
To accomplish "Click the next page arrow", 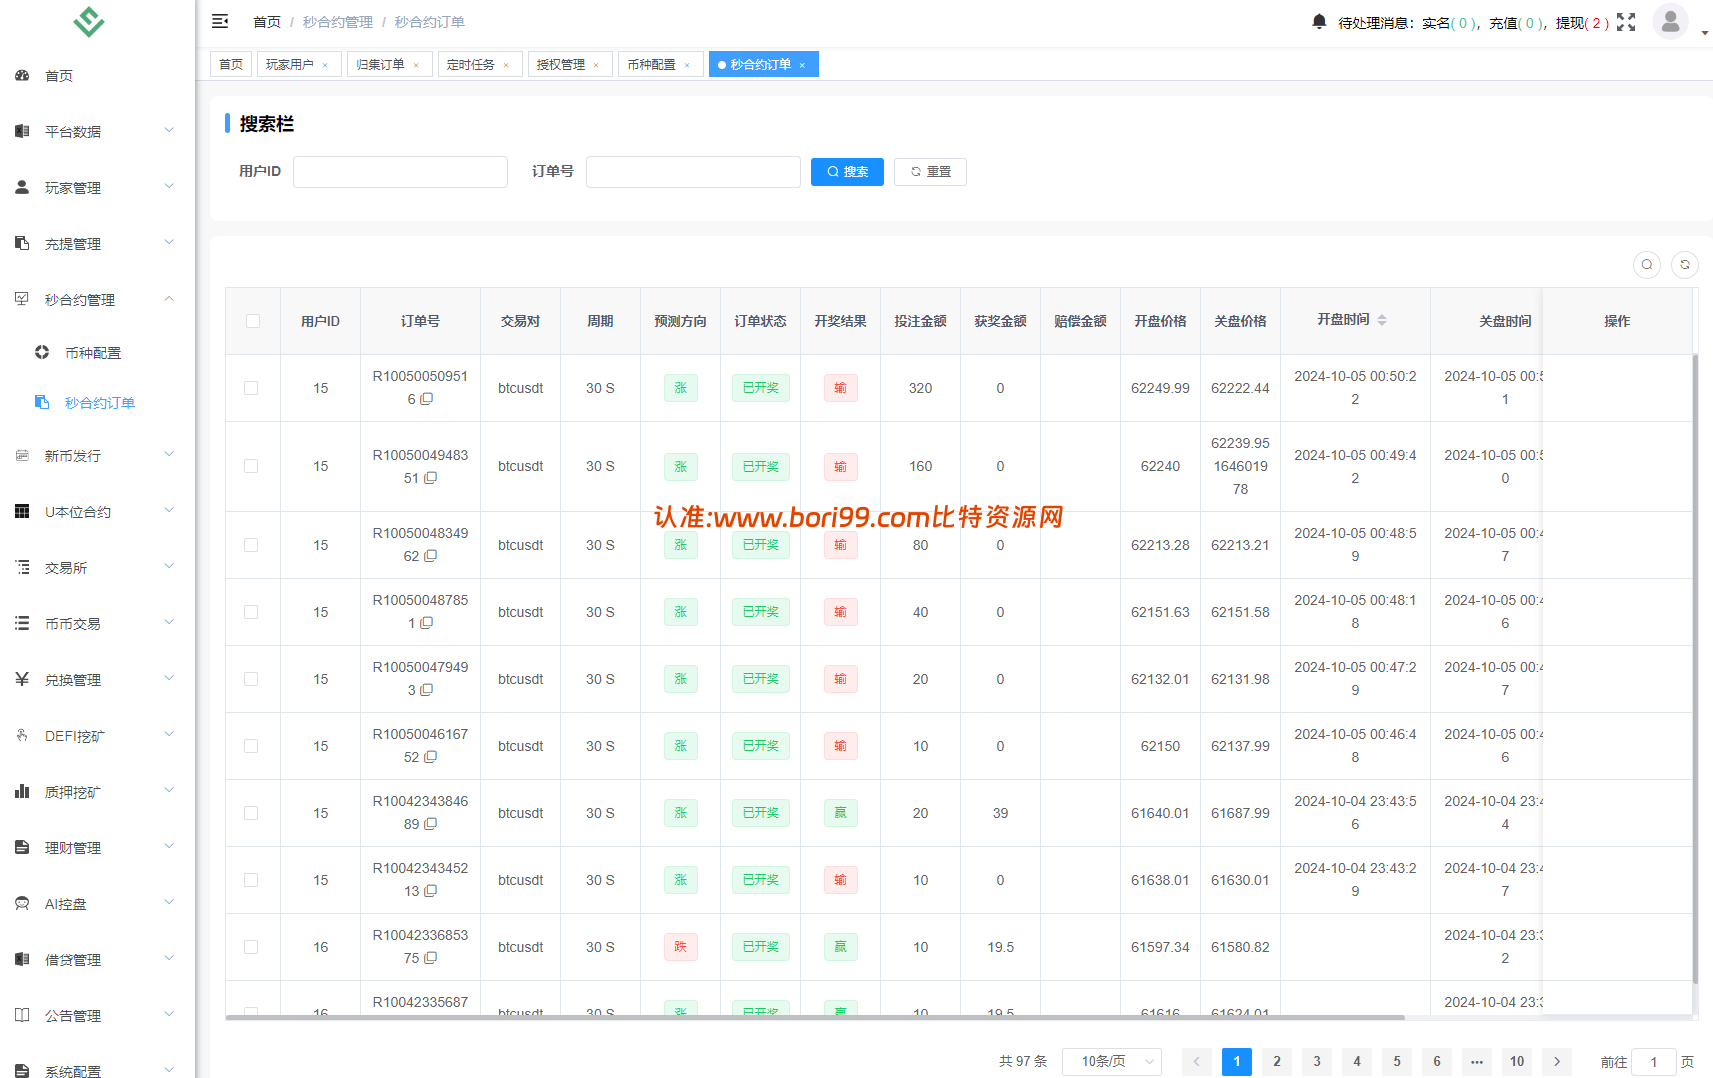I will point(1557,1061).
